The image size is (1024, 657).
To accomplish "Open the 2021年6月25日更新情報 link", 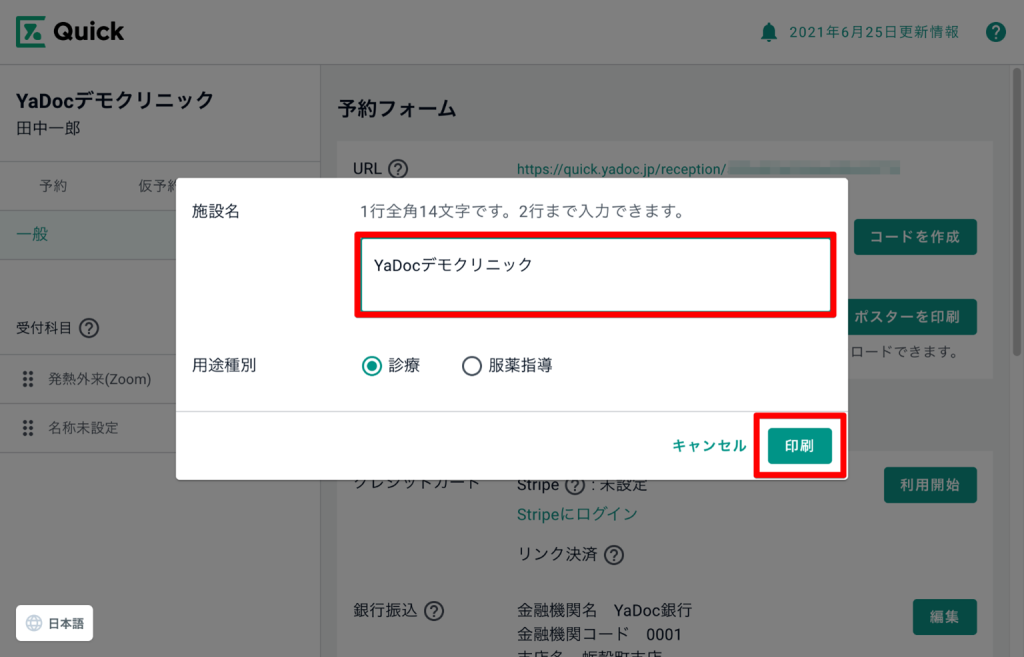I will tap(873, 32).
